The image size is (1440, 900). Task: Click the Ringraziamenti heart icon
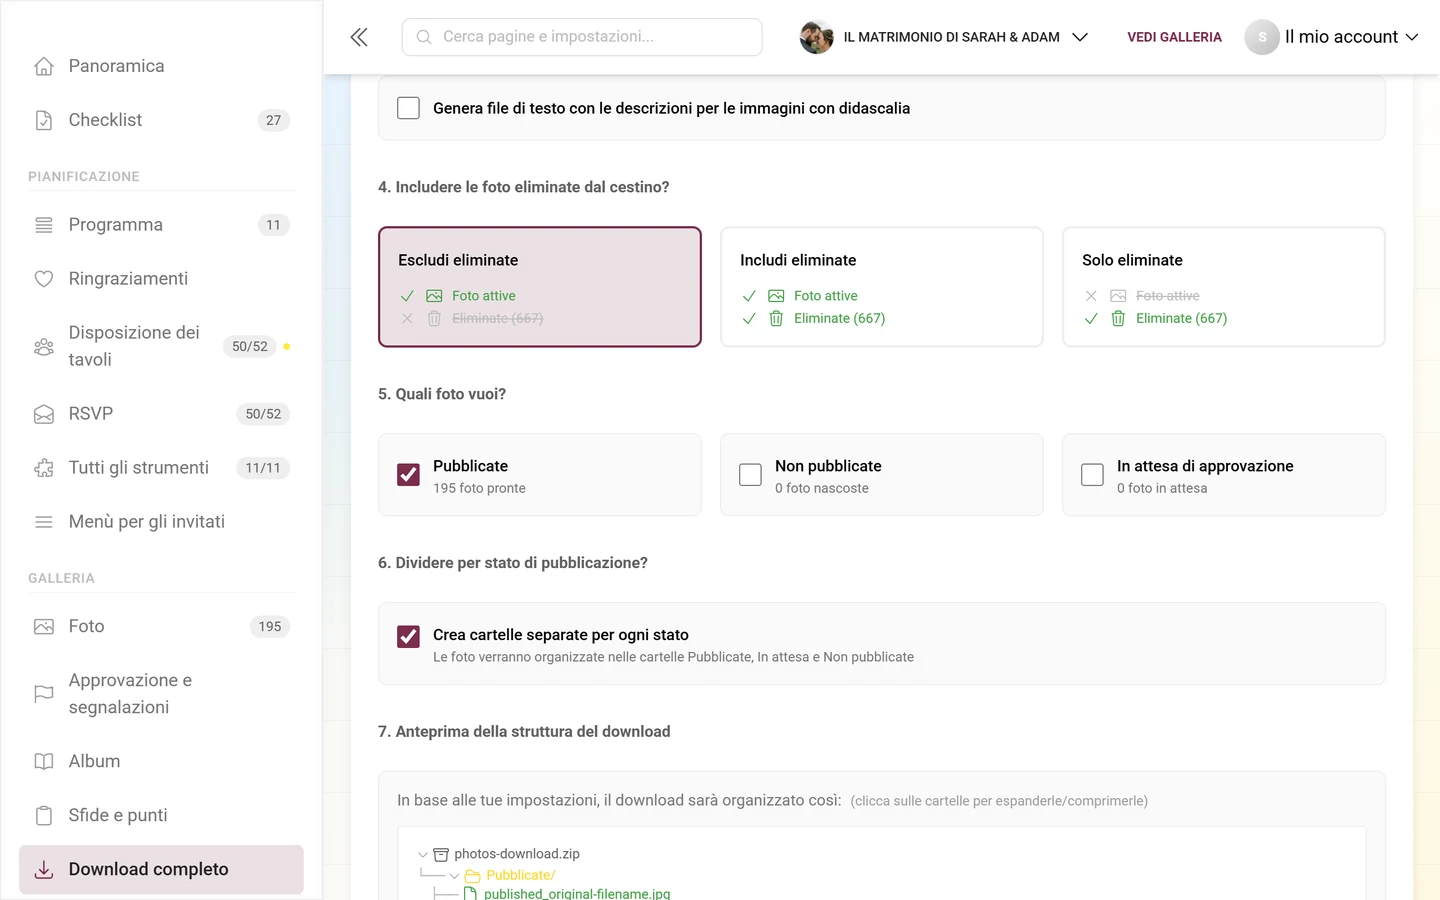pyautogui.click(x=44, y=279)
